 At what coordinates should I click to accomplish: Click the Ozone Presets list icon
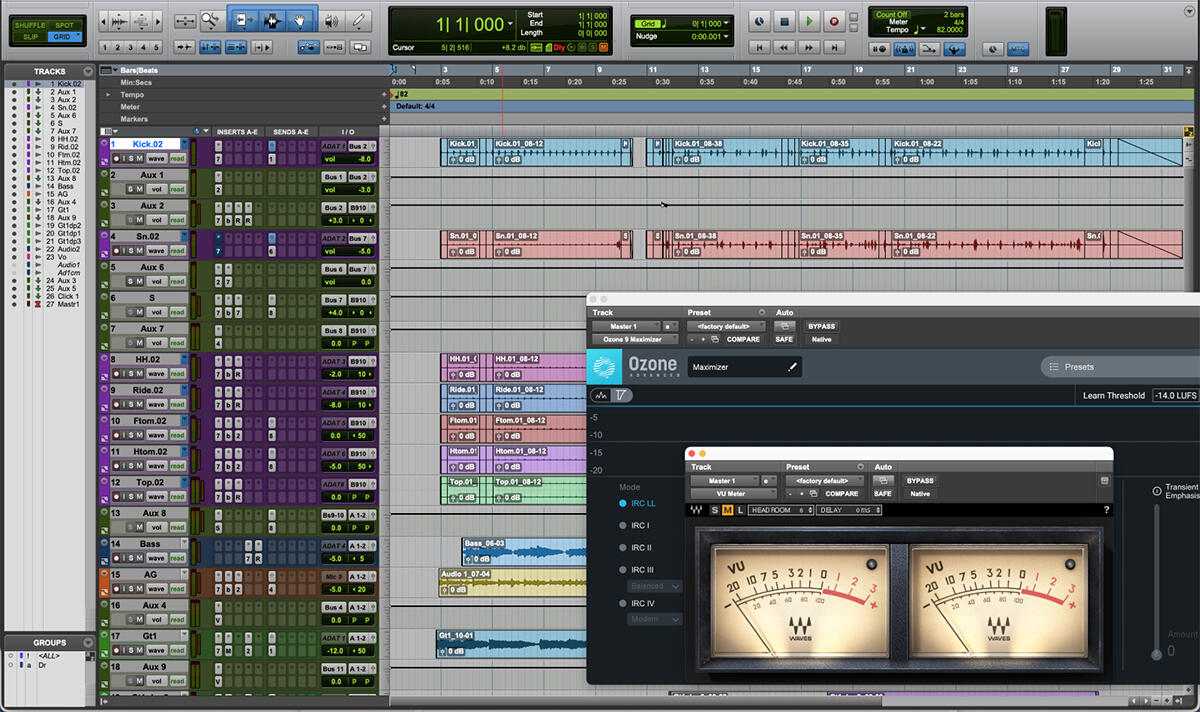point(1054,367)
